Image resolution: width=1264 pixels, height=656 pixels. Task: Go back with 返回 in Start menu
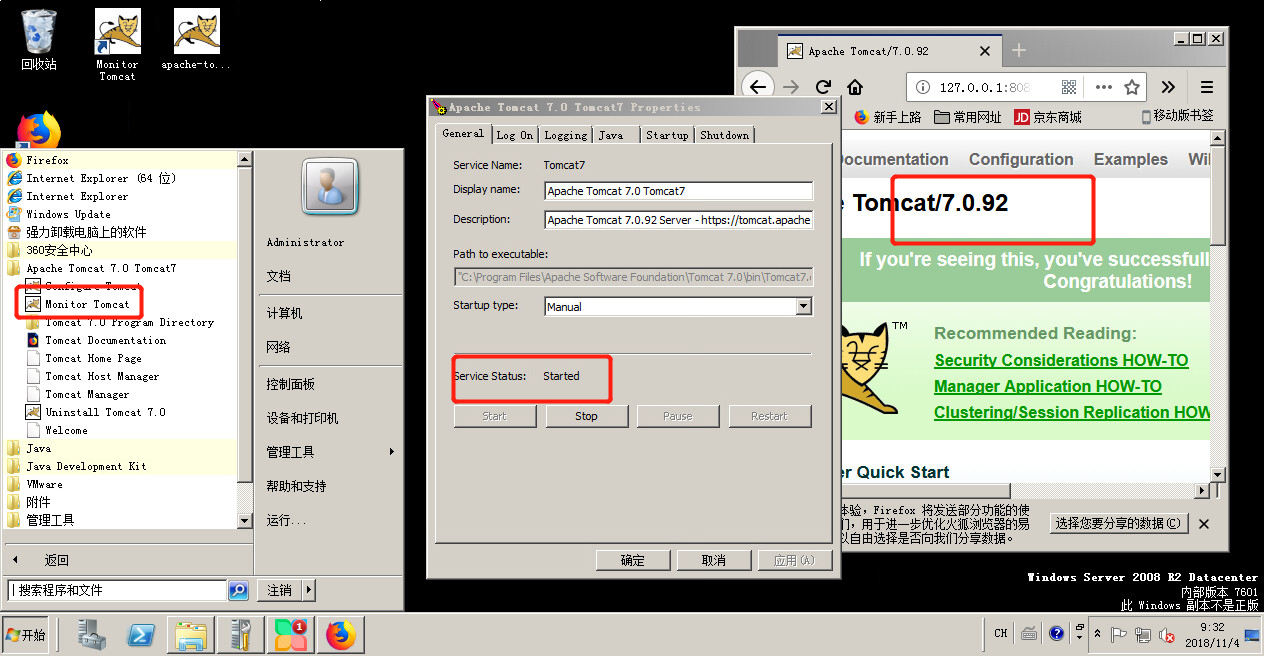click(56, 560)
